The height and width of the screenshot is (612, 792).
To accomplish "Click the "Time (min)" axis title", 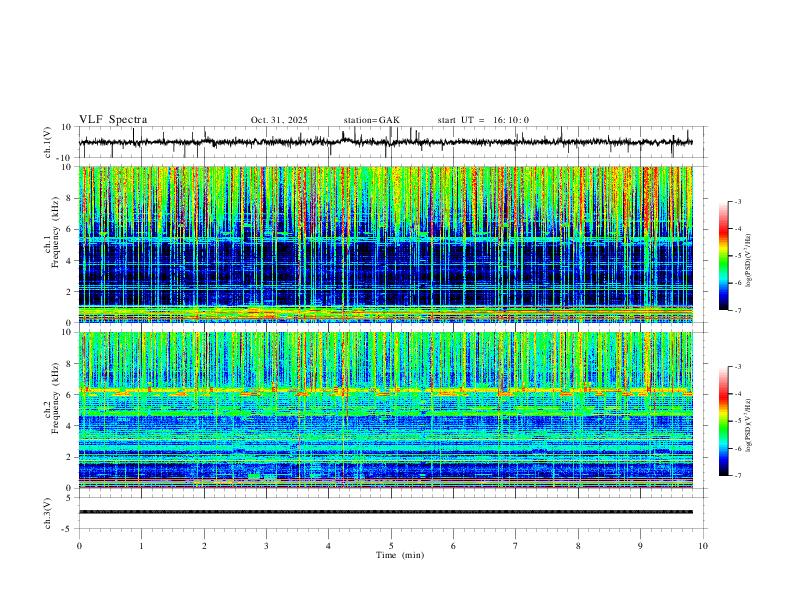I will (x=400, y=555).
